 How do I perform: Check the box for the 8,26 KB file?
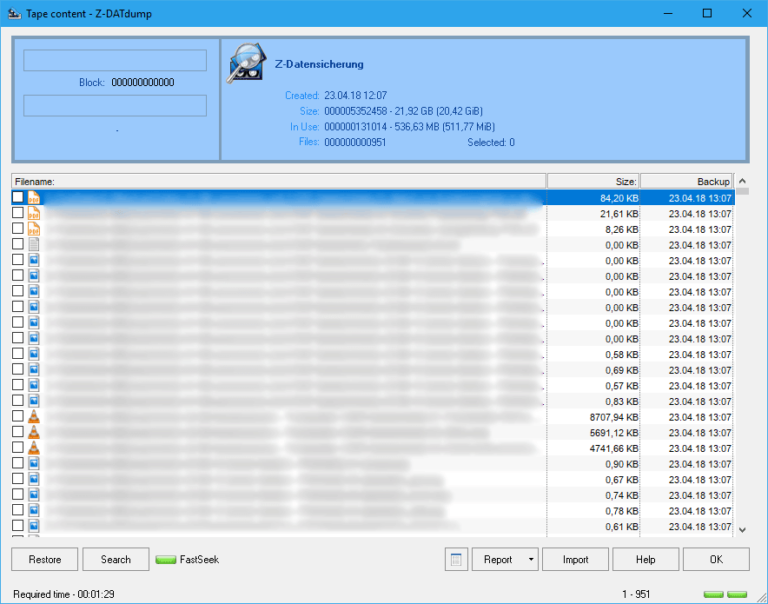18,229
